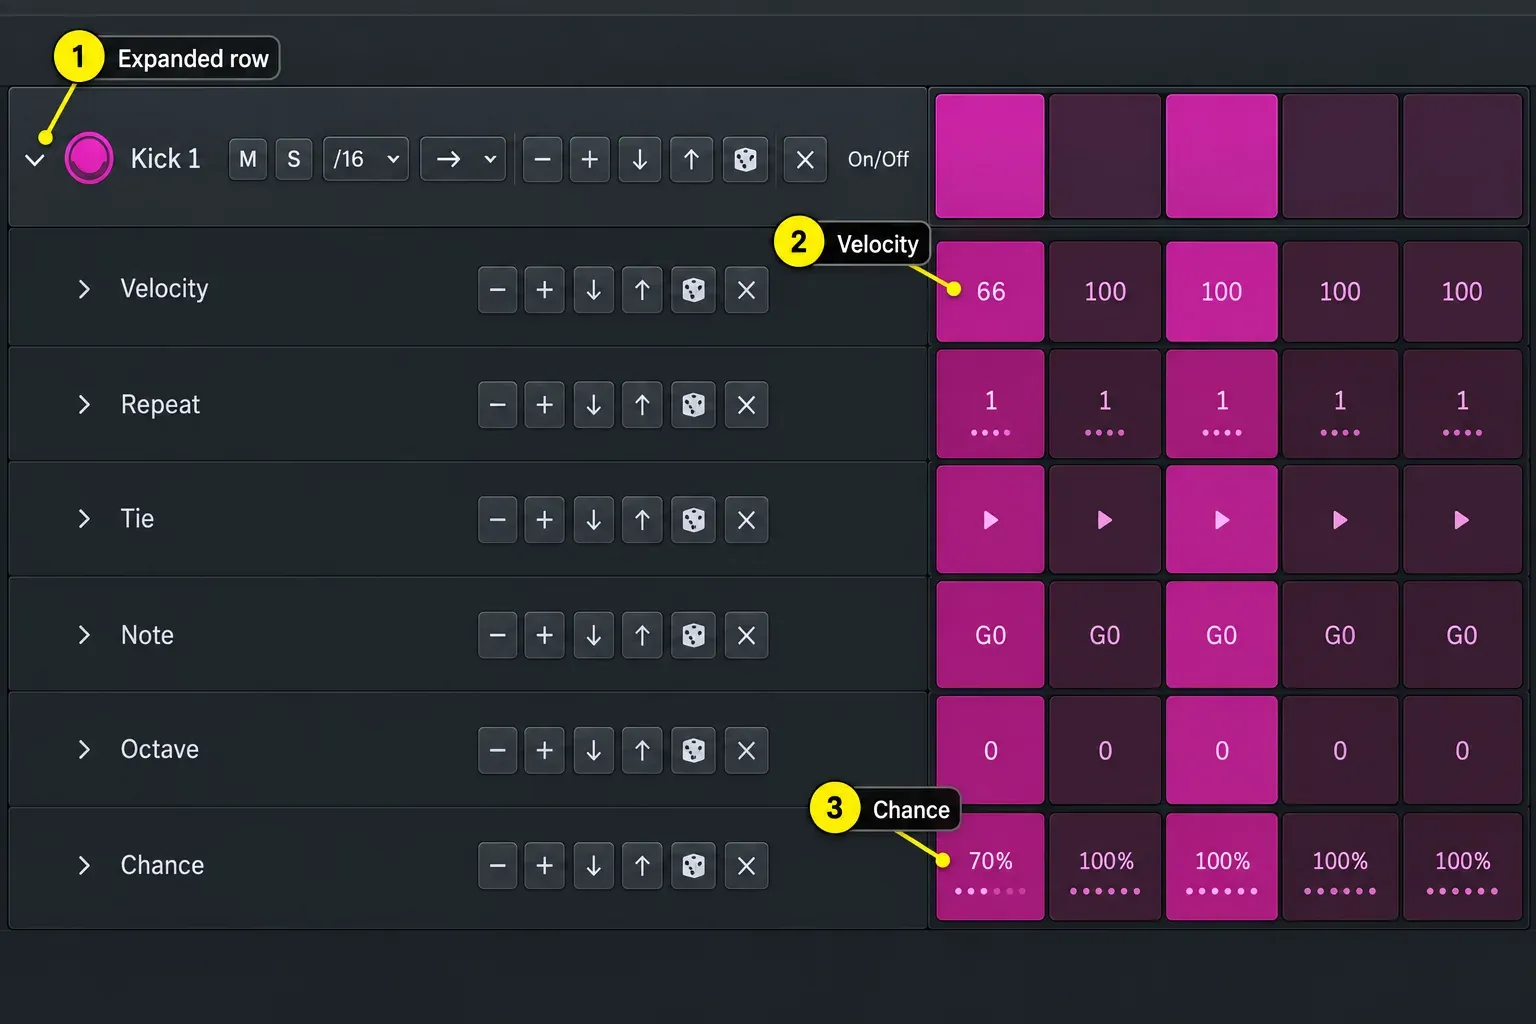Expand the Chance lane chevron
This screenshot has height=1024, width=1536.
[x=85, y=865]
